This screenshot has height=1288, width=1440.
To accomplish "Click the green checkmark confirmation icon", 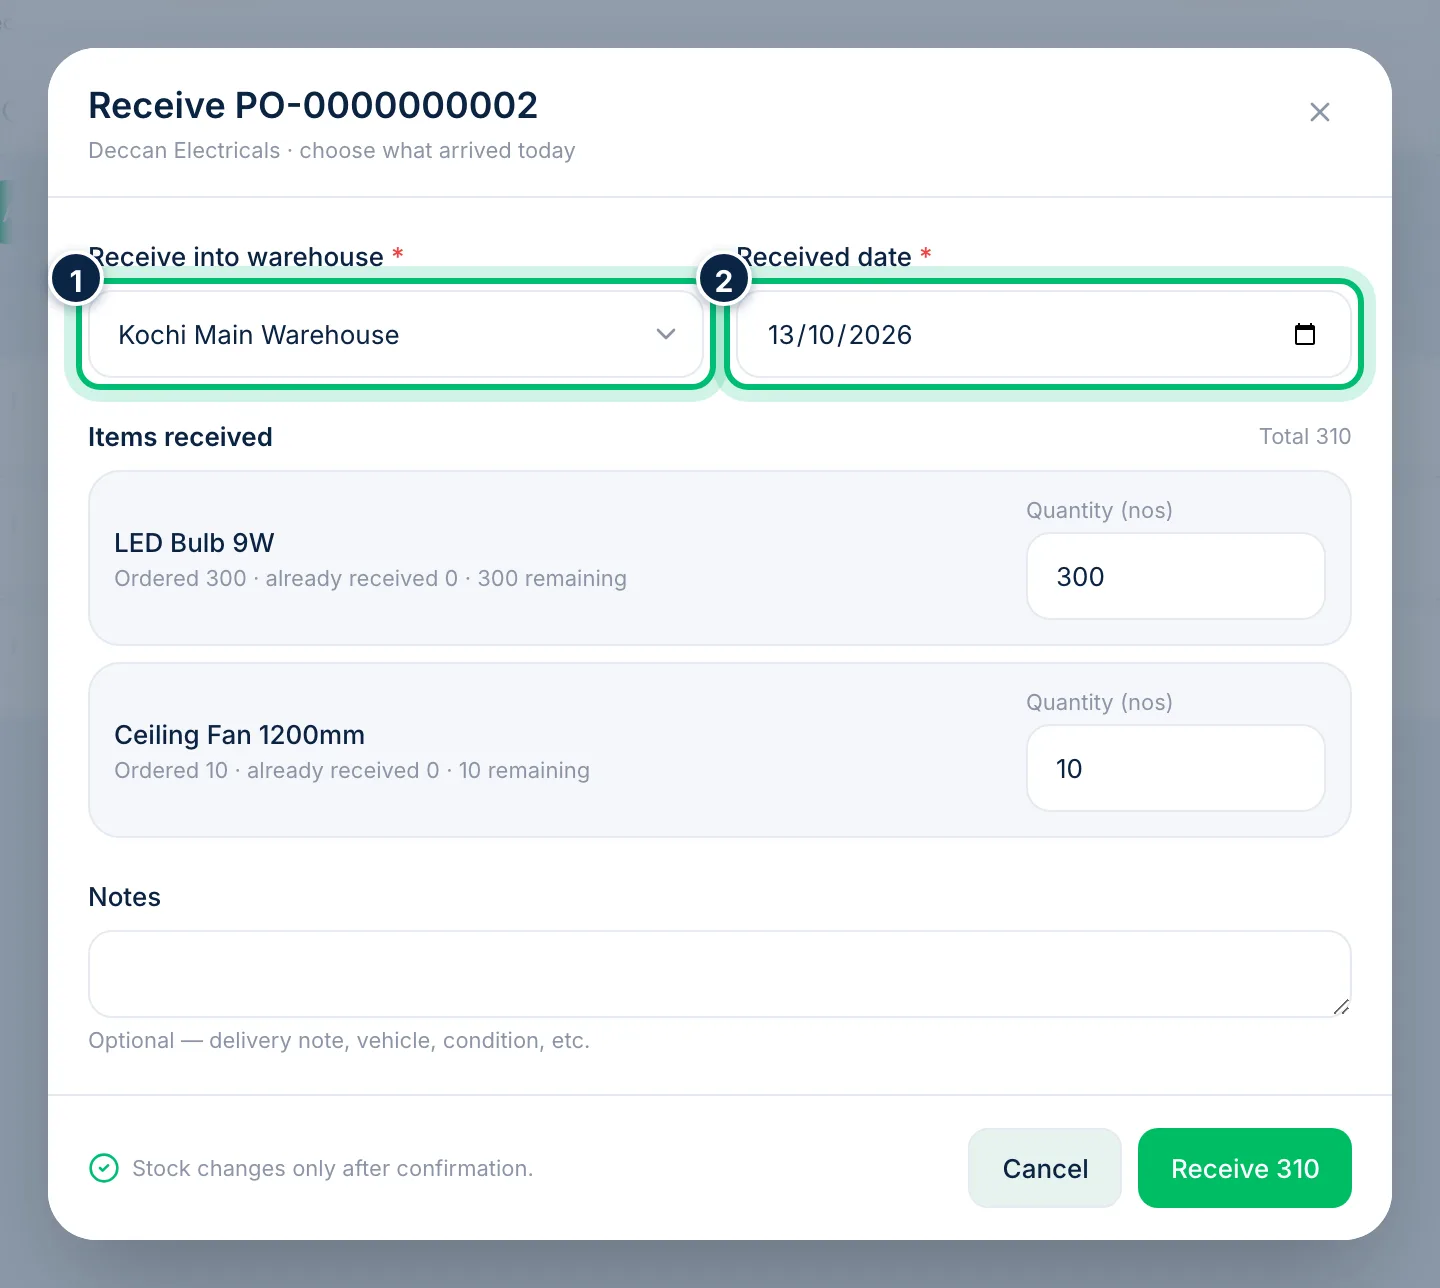I will (104, 1168).
